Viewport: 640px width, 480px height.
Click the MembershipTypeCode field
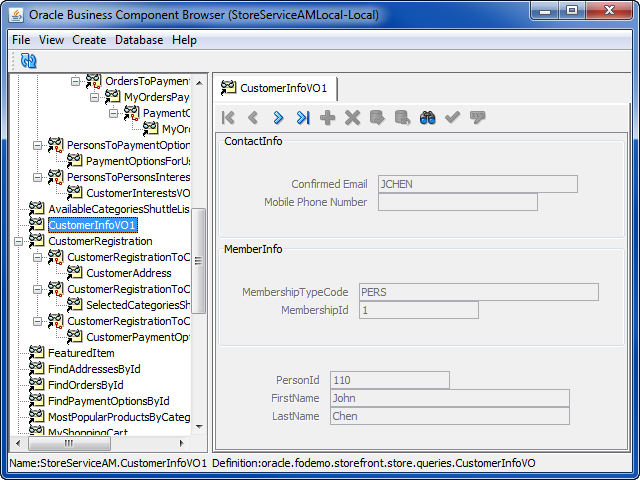479,292
